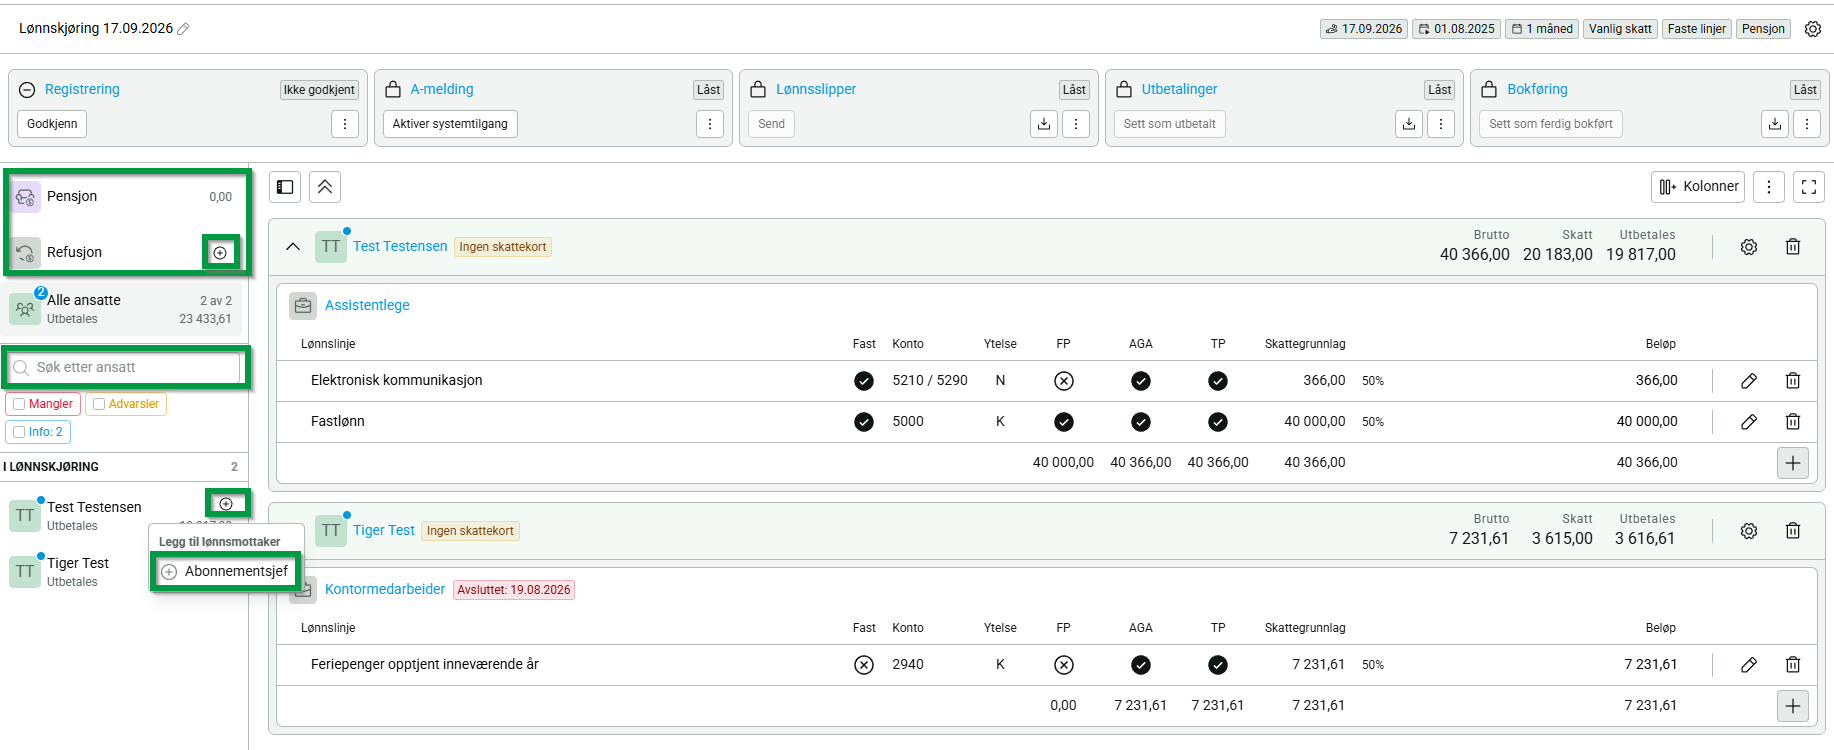Open settings gear for Tiger Test
The width and height of the screenshot is (1834, 750).
pyautogui.click(x=1749, y=531)
